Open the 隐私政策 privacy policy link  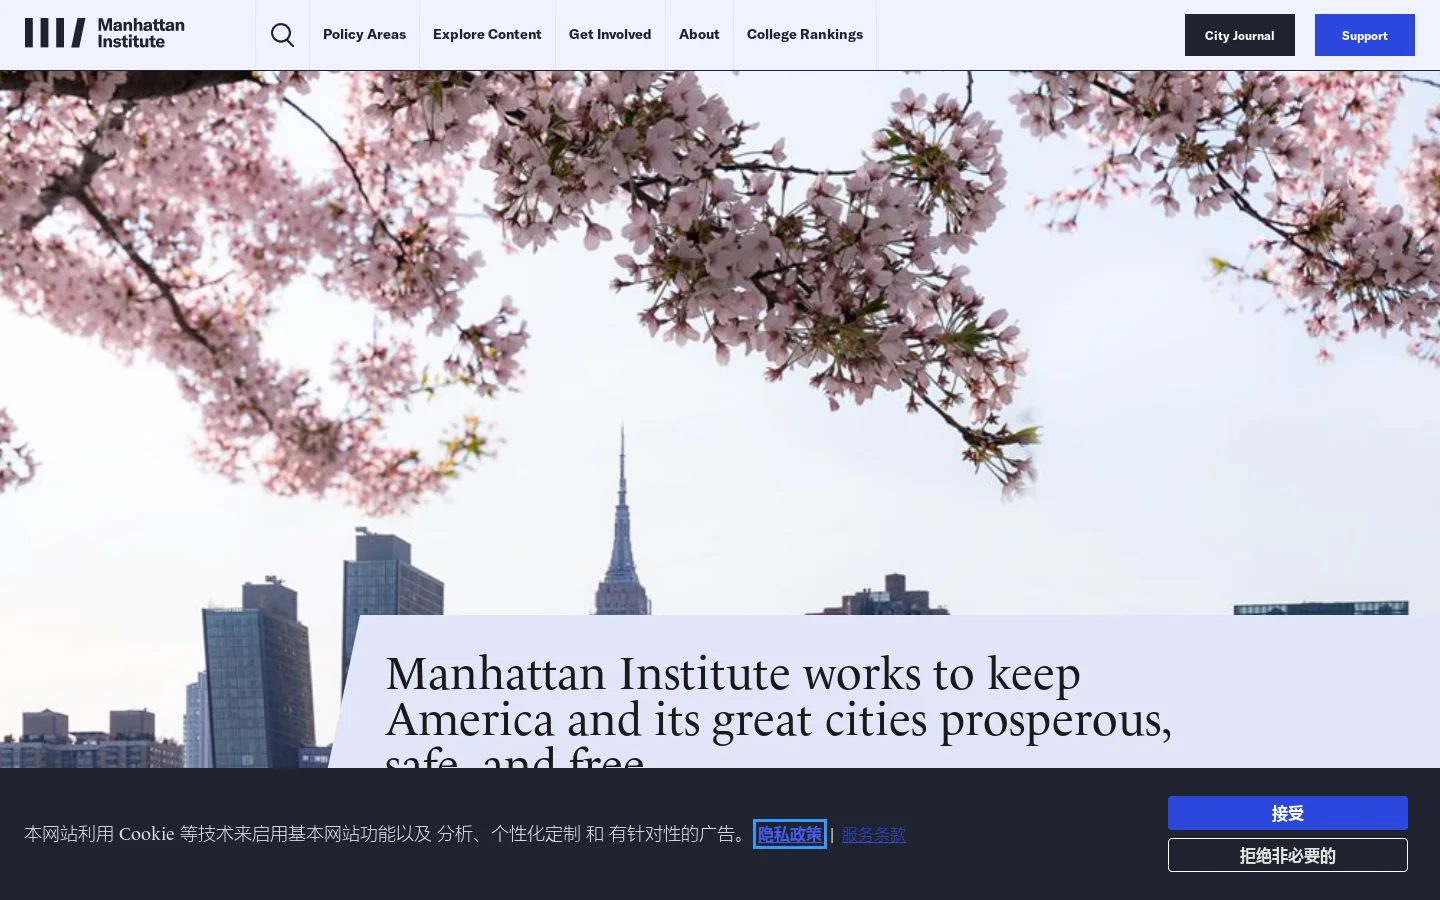pyautogui.click(x=790, y=834)
